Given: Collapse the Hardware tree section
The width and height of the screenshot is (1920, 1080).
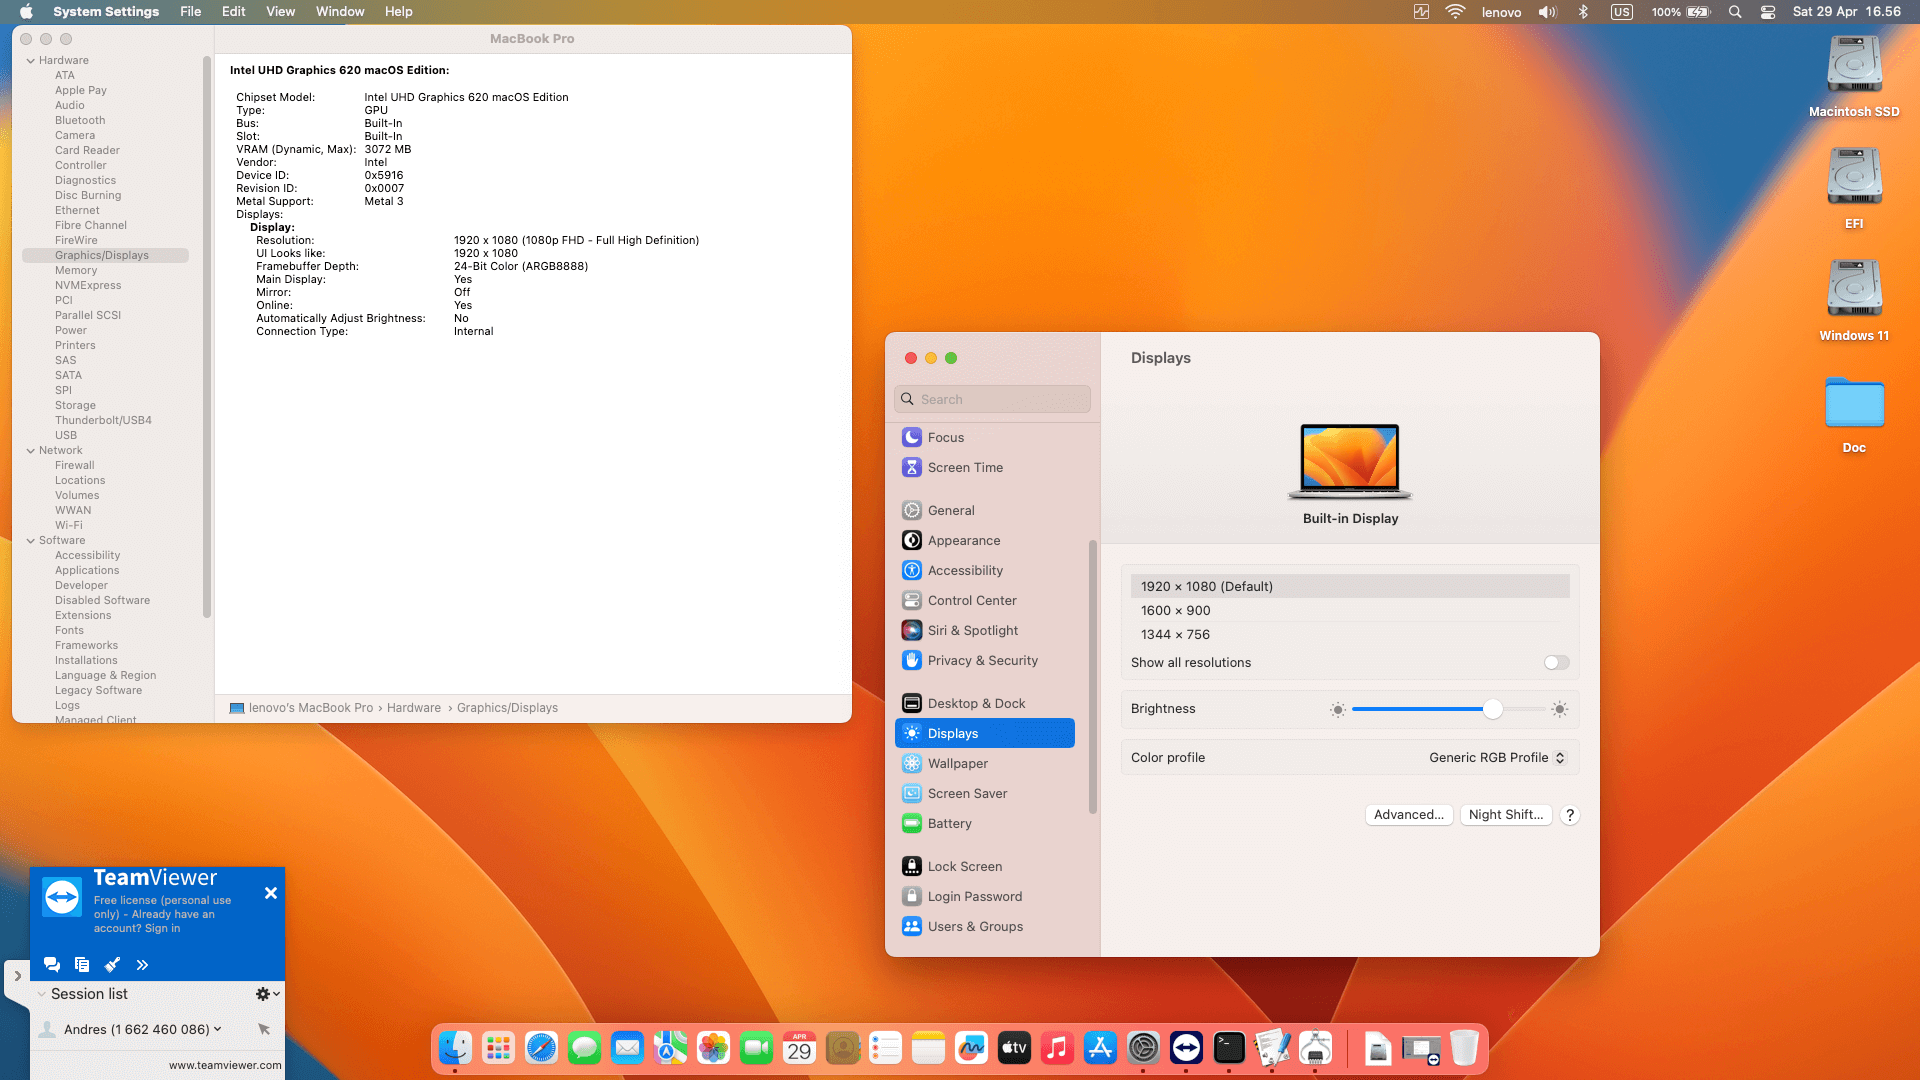Looking at the screenshot, I should click(30, 61).
